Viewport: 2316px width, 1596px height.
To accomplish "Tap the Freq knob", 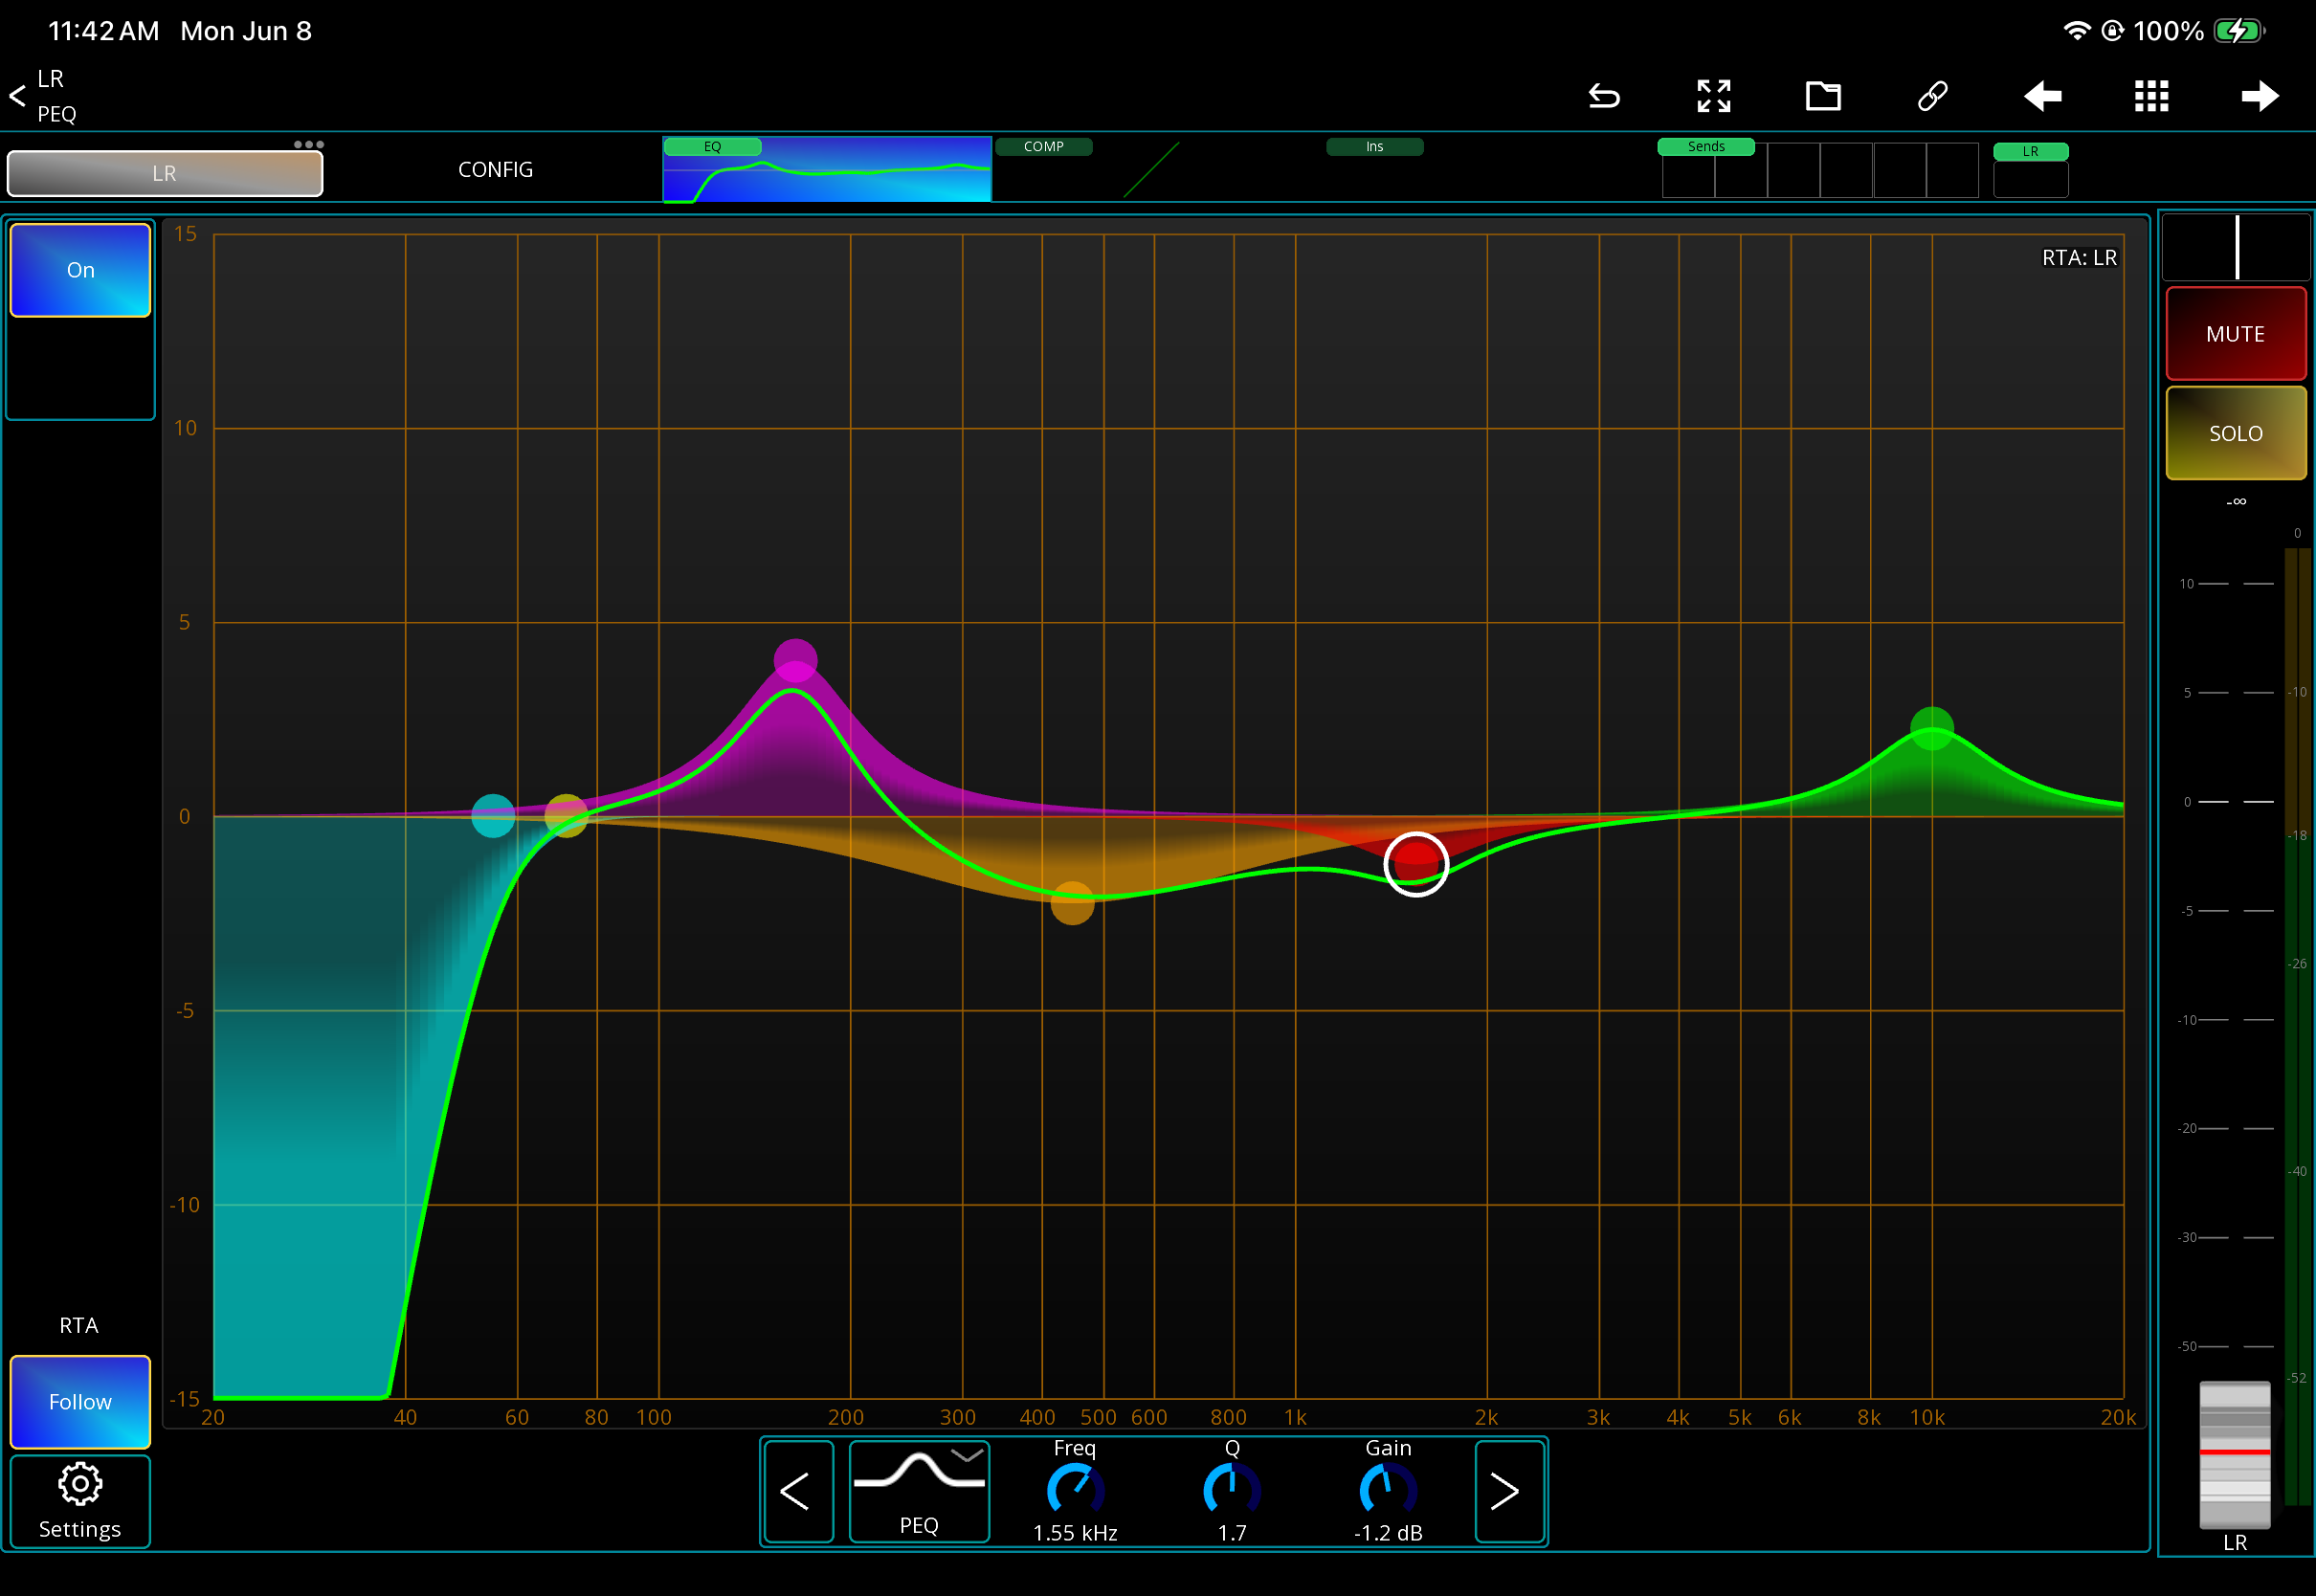I will point(1074,1490).
